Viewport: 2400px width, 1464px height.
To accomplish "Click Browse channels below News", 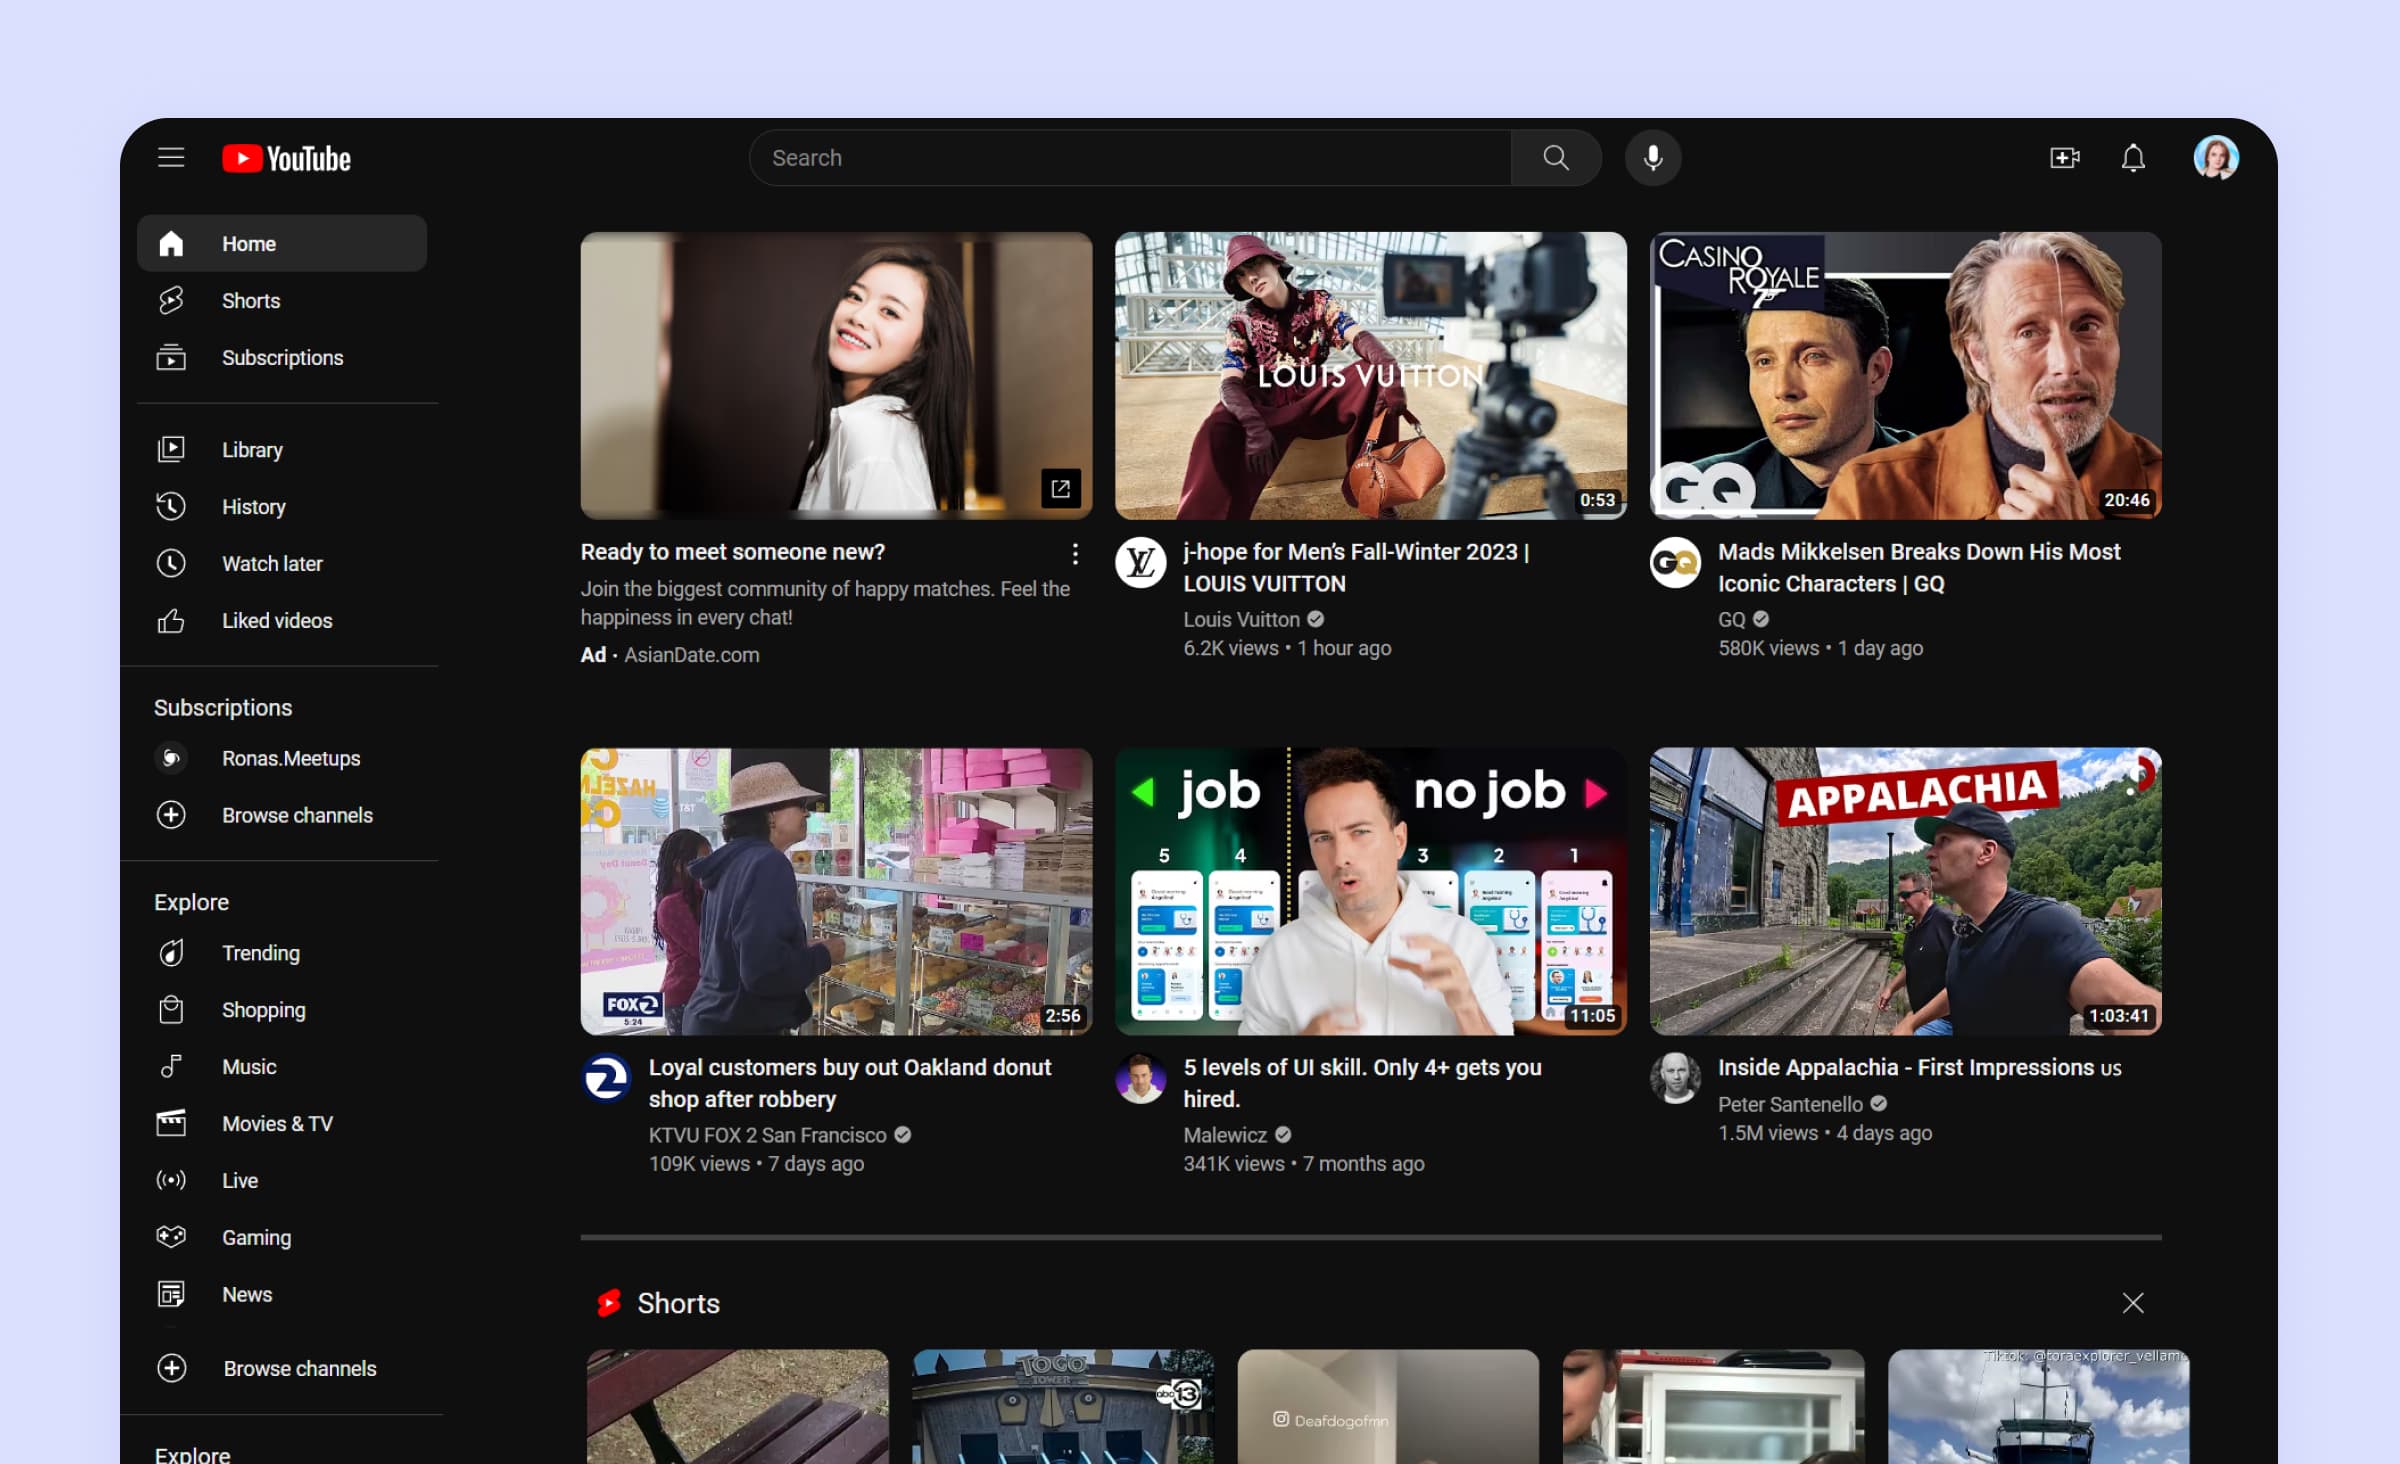I will 300,1368.
